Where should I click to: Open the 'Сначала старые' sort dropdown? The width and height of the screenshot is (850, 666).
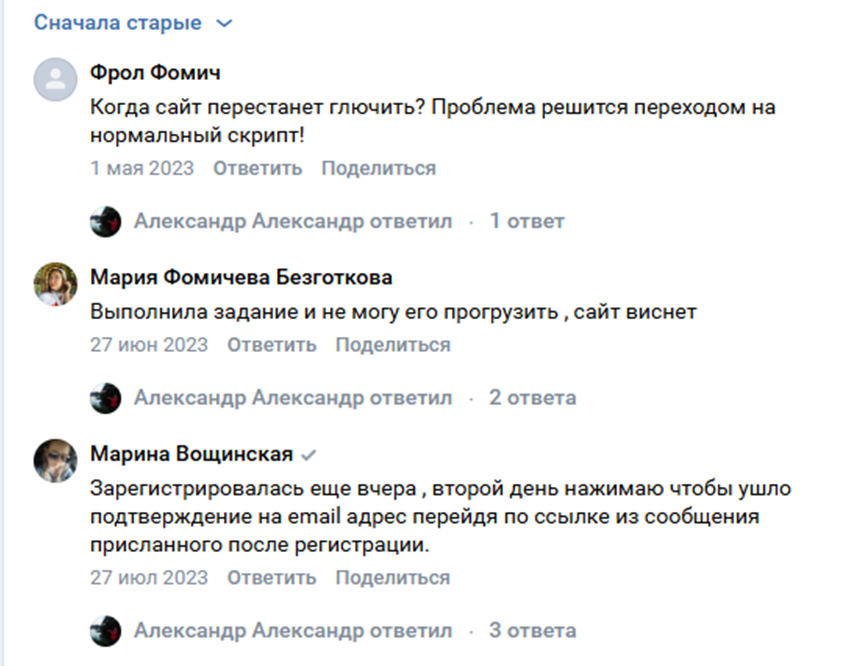coord(132,22)
